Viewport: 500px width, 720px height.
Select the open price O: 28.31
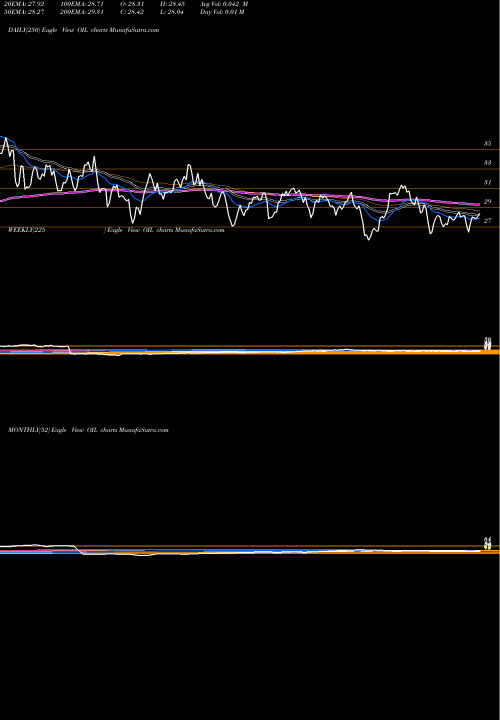132,4
